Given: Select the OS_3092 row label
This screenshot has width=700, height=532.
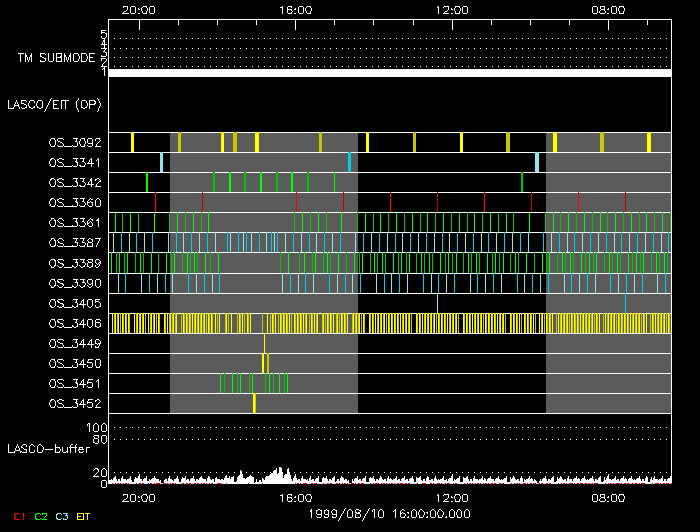Looking at the screenshot, I should coord(74,143).
